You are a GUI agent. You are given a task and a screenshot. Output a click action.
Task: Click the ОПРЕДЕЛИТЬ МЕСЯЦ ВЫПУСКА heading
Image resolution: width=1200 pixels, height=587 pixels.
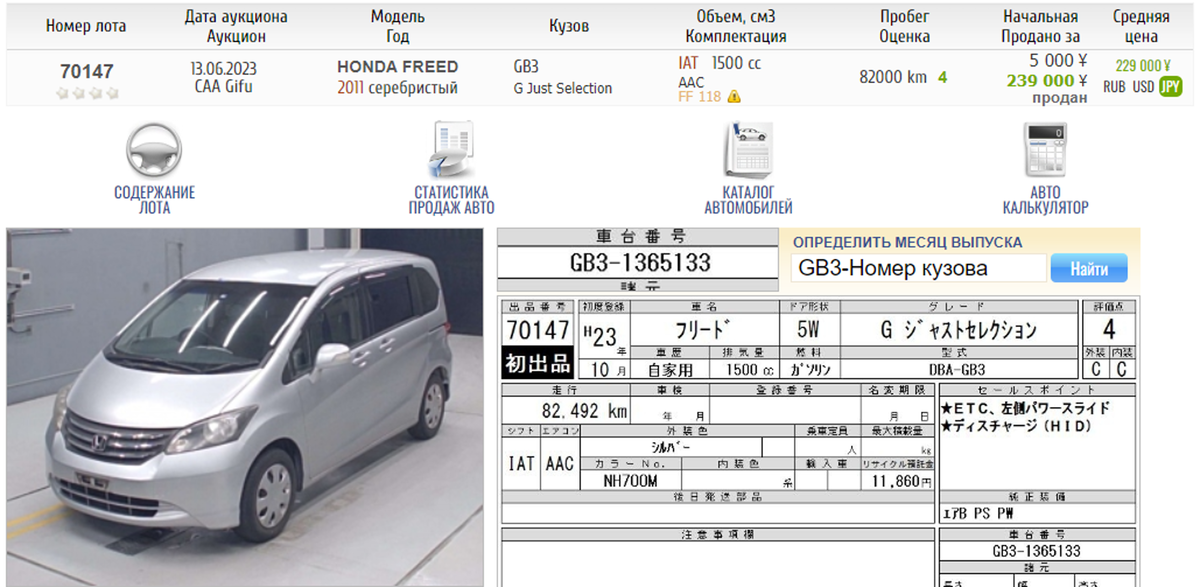tap(907, 243)
